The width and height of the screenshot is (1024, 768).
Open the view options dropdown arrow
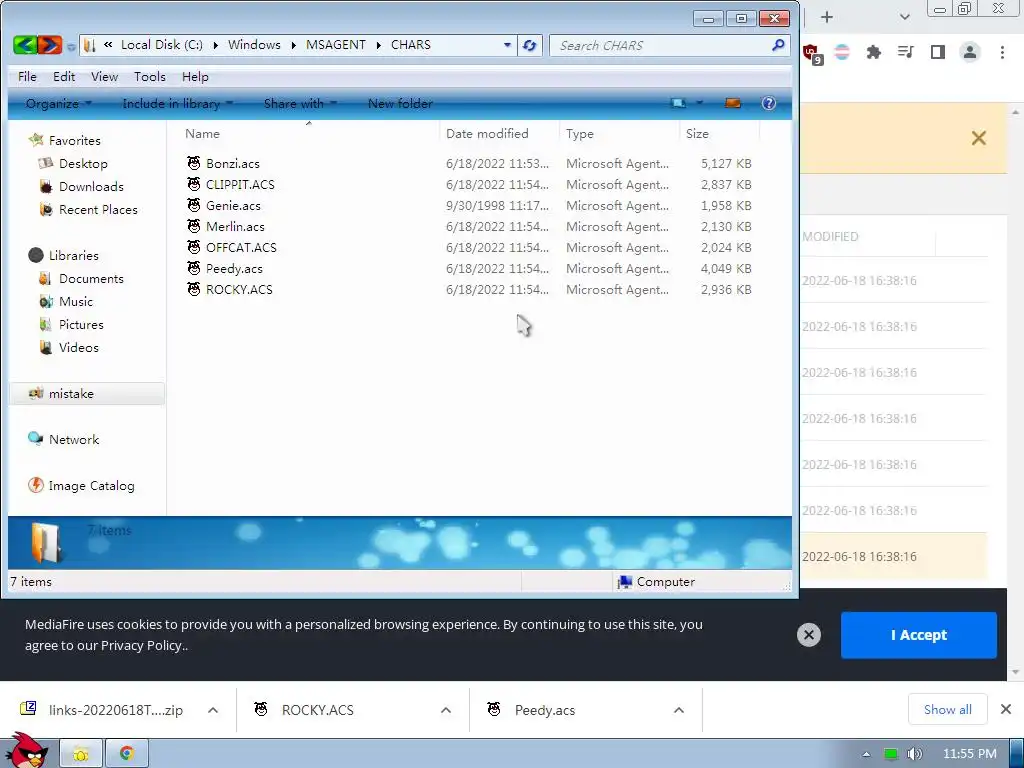click(x=699, y=103)
